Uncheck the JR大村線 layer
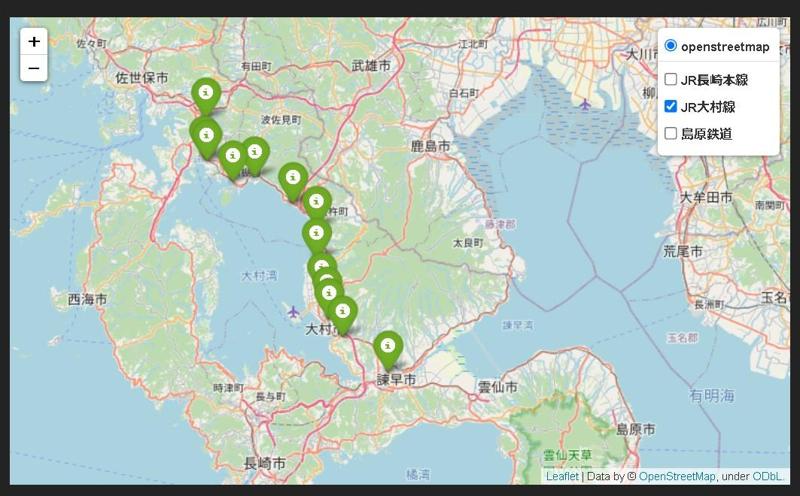The width and height of the screenshot is (800, 496). 671,106
